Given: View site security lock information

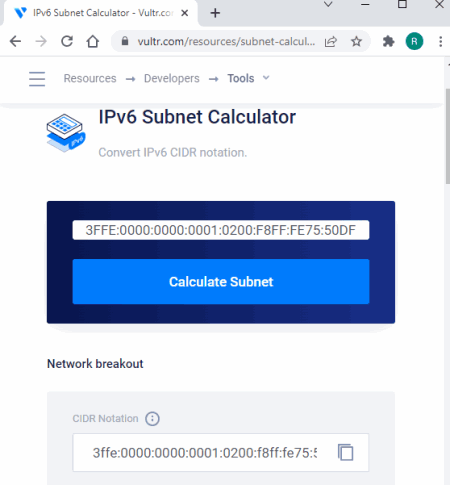Looking at the screenshot, I should 125,41.
